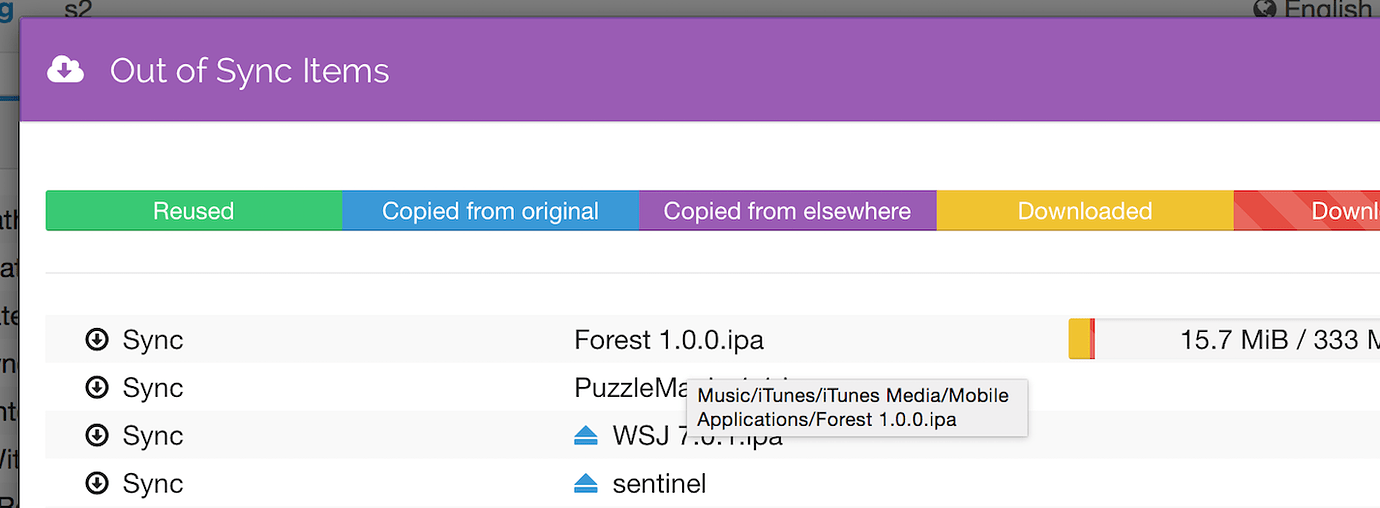Screen dimensions: 1380x508
Task: Select the yellow Downloaded legend segment
Action: click(1085, 211)
